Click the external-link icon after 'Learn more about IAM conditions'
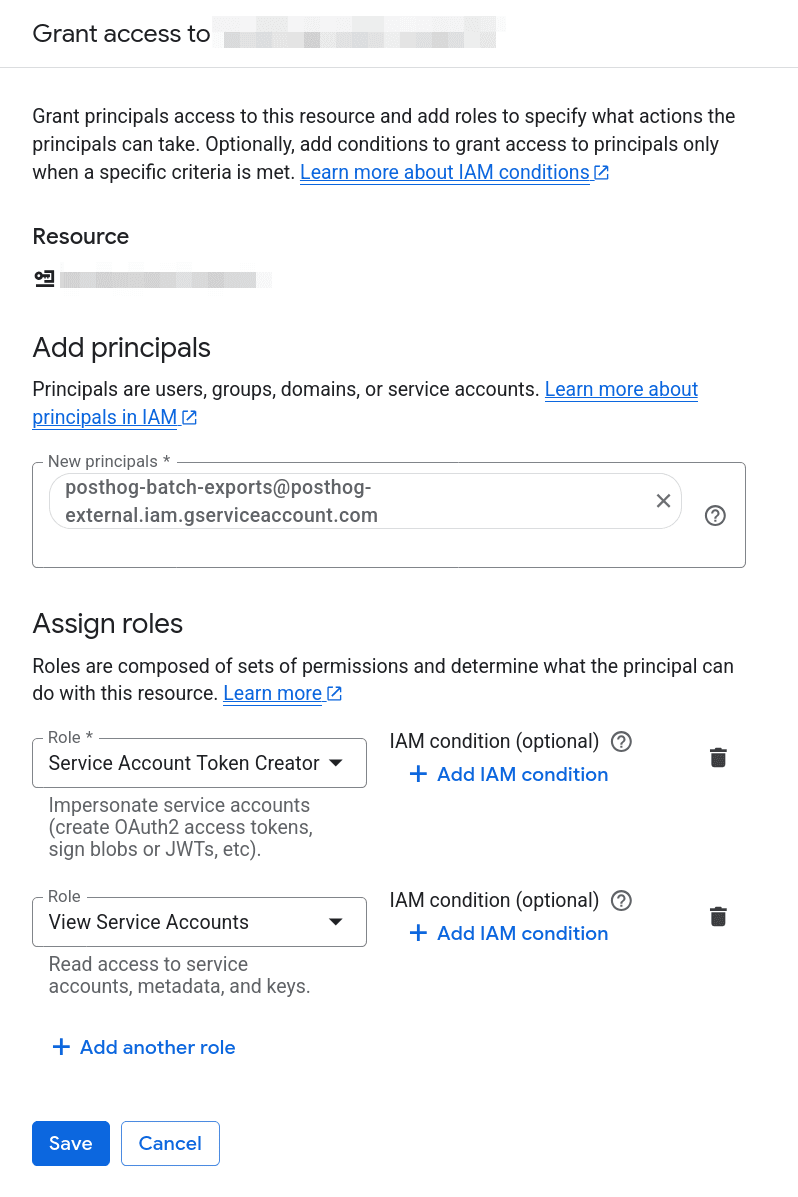 click(602, 171)
